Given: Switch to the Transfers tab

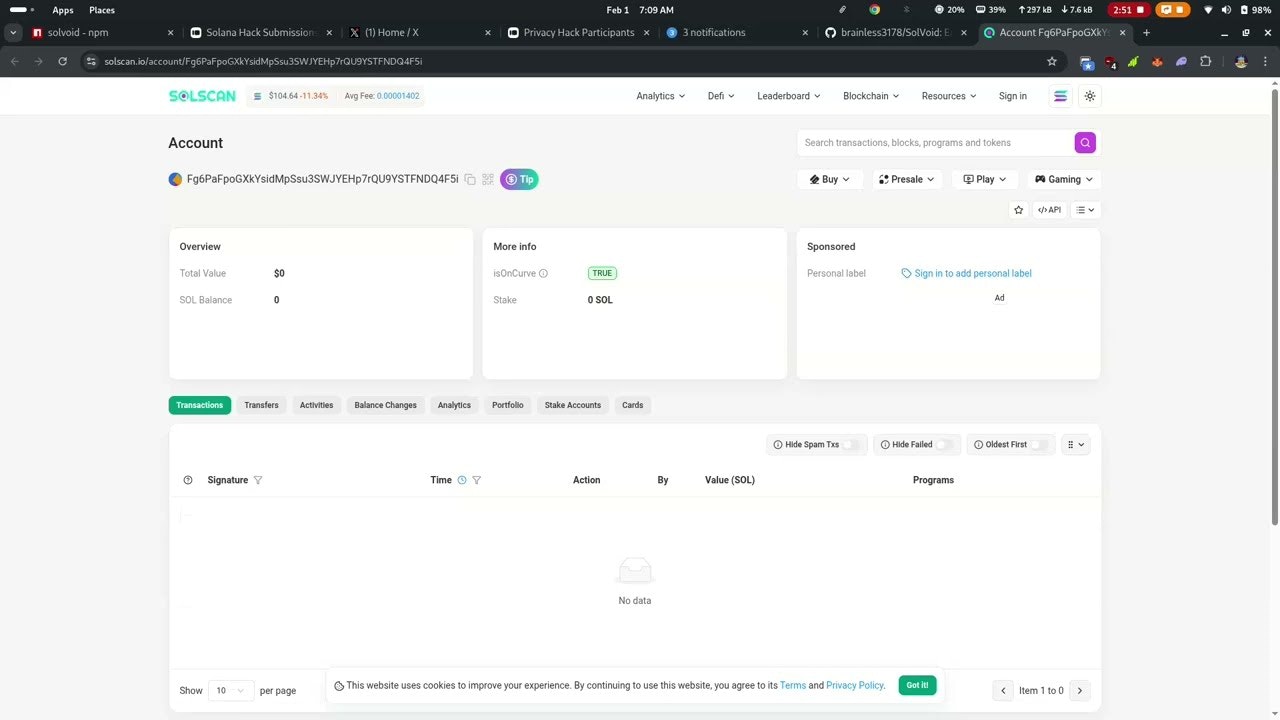Looking at the screenshot, I should tap(261, 405).
